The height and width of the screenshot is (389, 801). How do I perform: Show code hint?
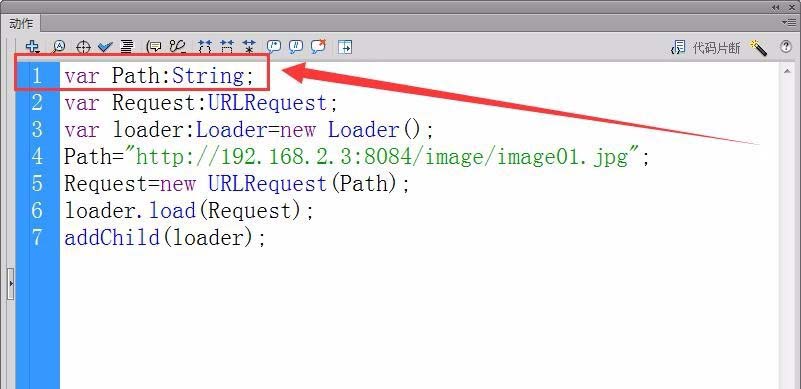tap(153, 47)
